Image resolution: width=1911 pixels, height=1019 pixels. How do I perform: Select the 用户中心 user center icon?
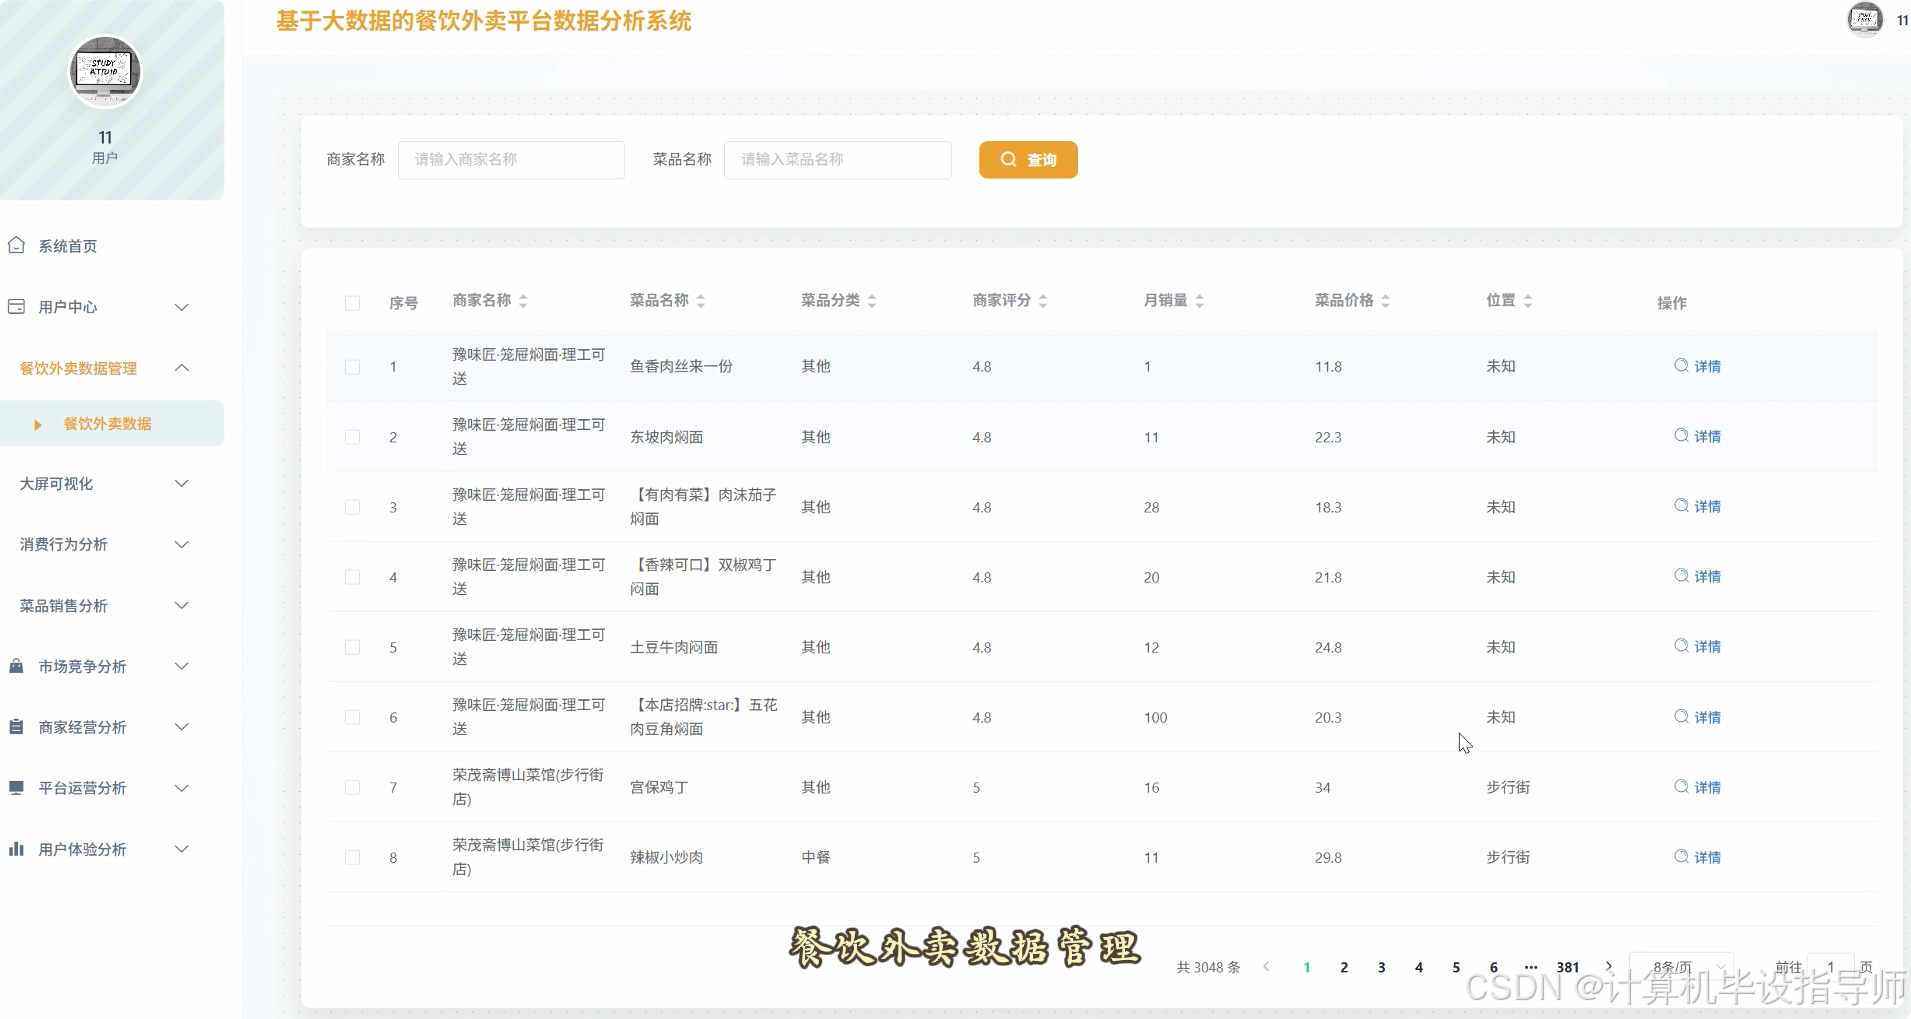tap(16, 307)
